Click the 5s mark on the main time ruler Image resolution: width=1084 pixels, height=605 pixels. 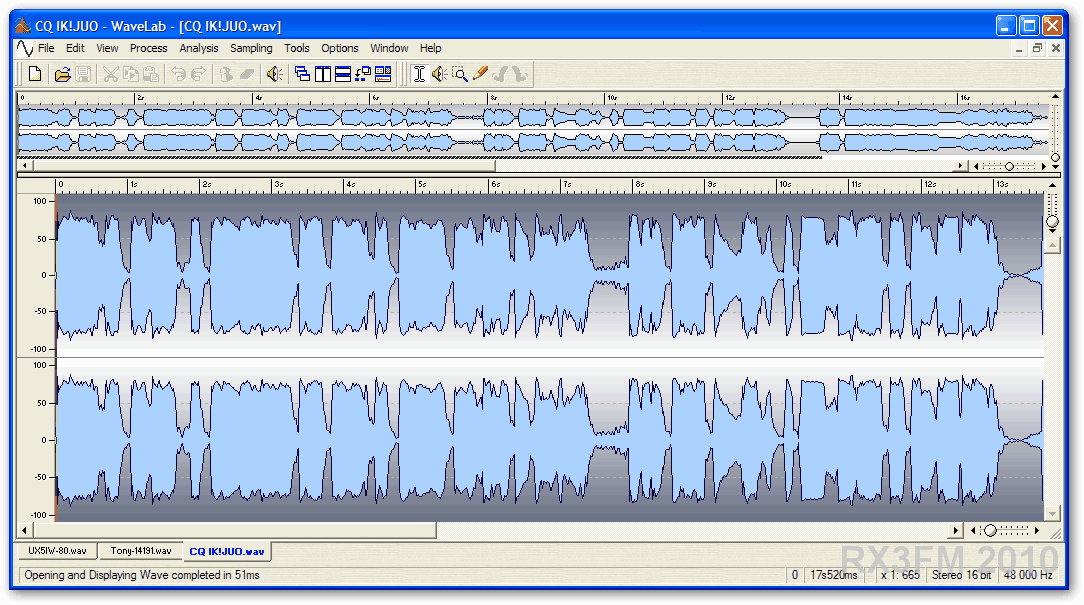420,185
